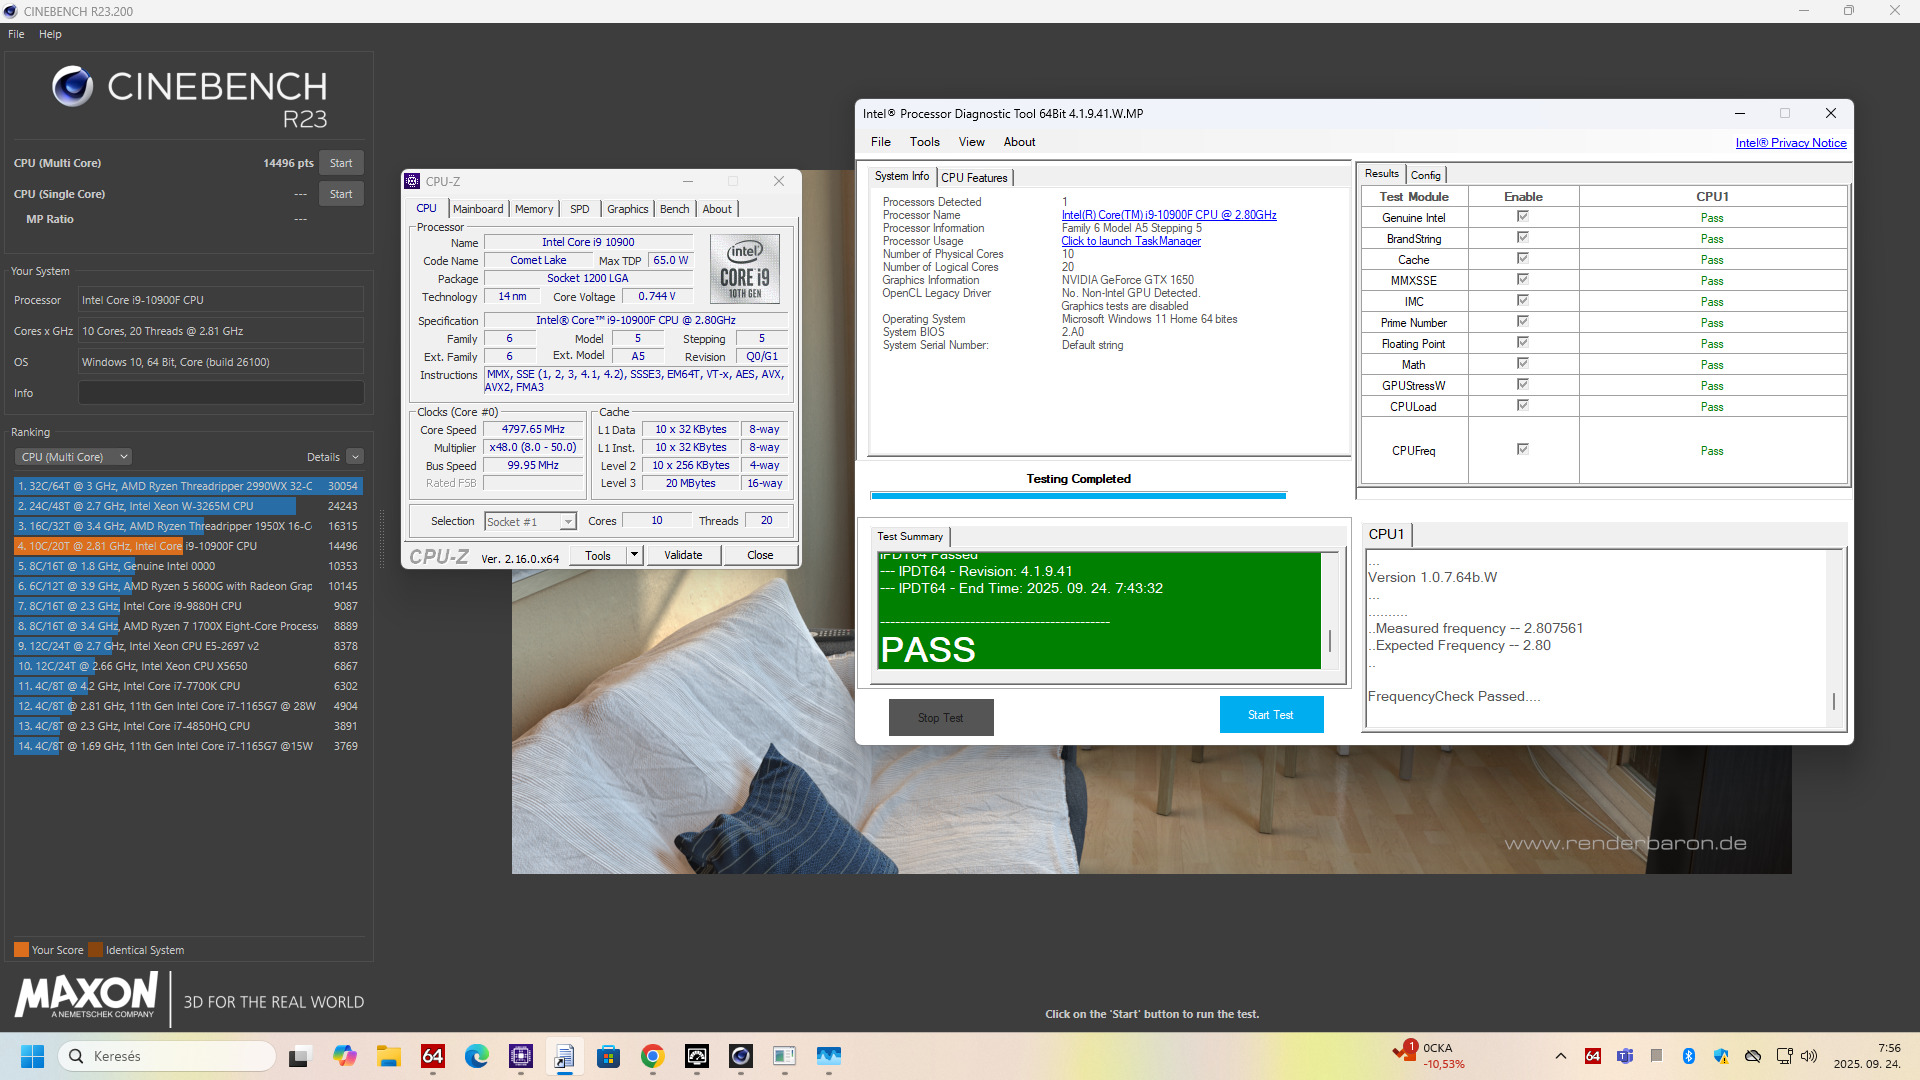
Task: Uncheck the Genuine Intel test module
Action: tap(1523, 217)
